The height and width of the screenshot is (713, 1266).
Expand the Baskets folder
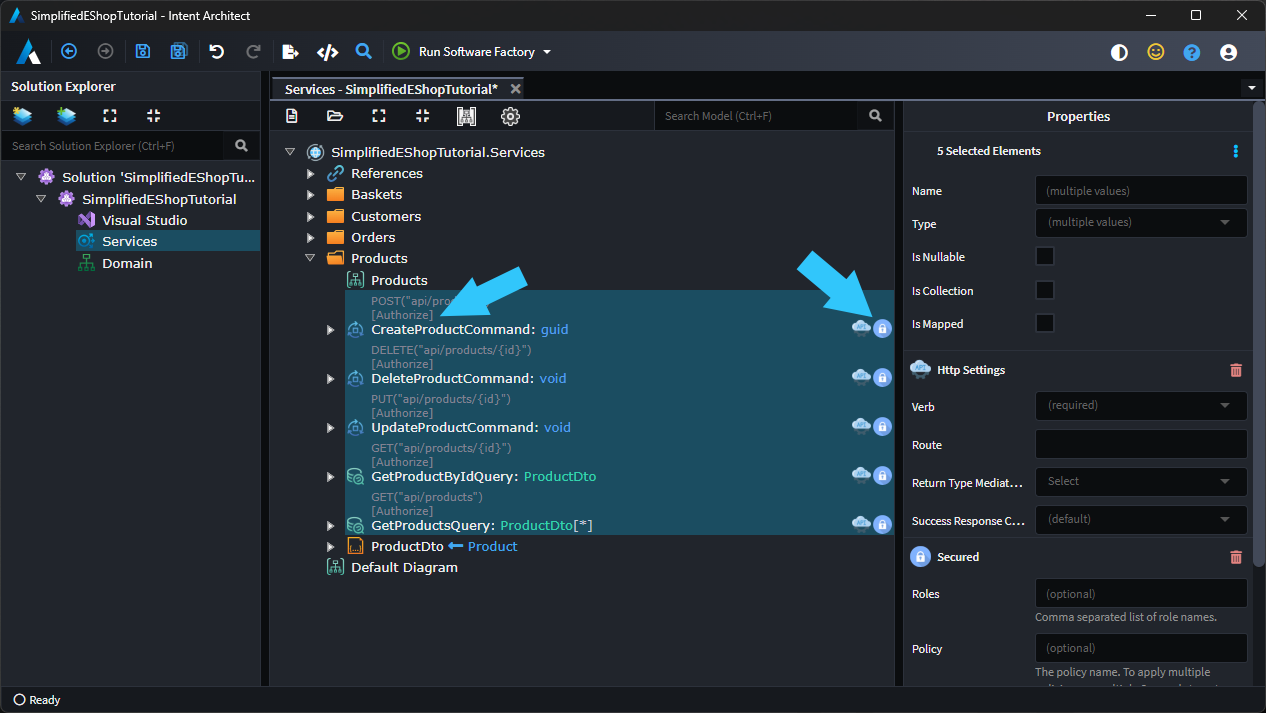pos(311,194)
